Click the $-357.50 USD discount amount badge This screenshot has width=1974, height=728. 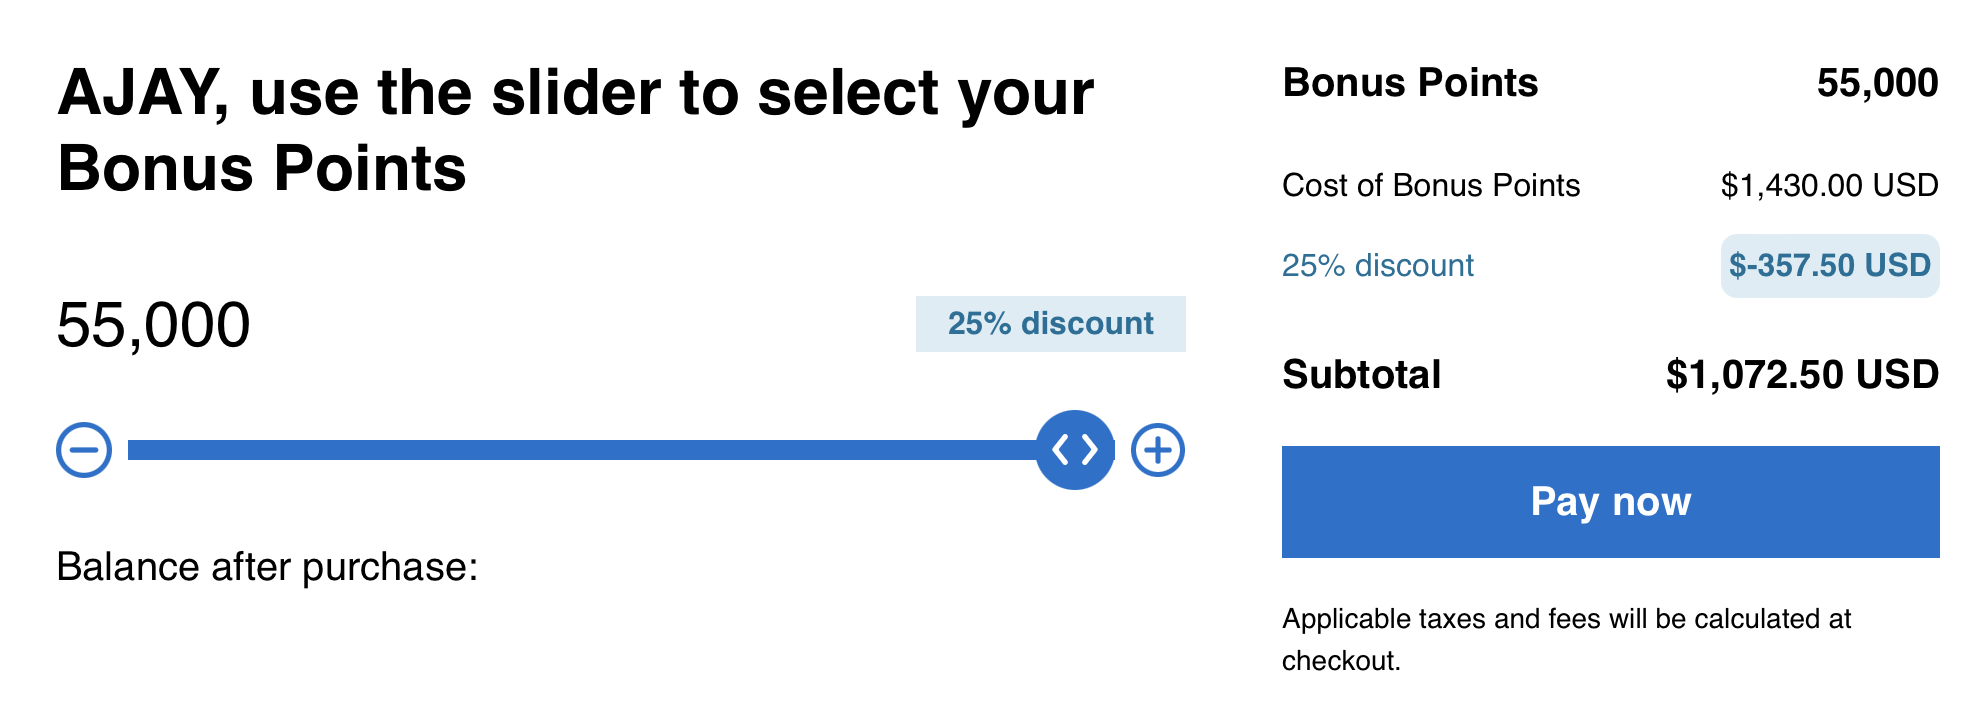coord(1829,266)
